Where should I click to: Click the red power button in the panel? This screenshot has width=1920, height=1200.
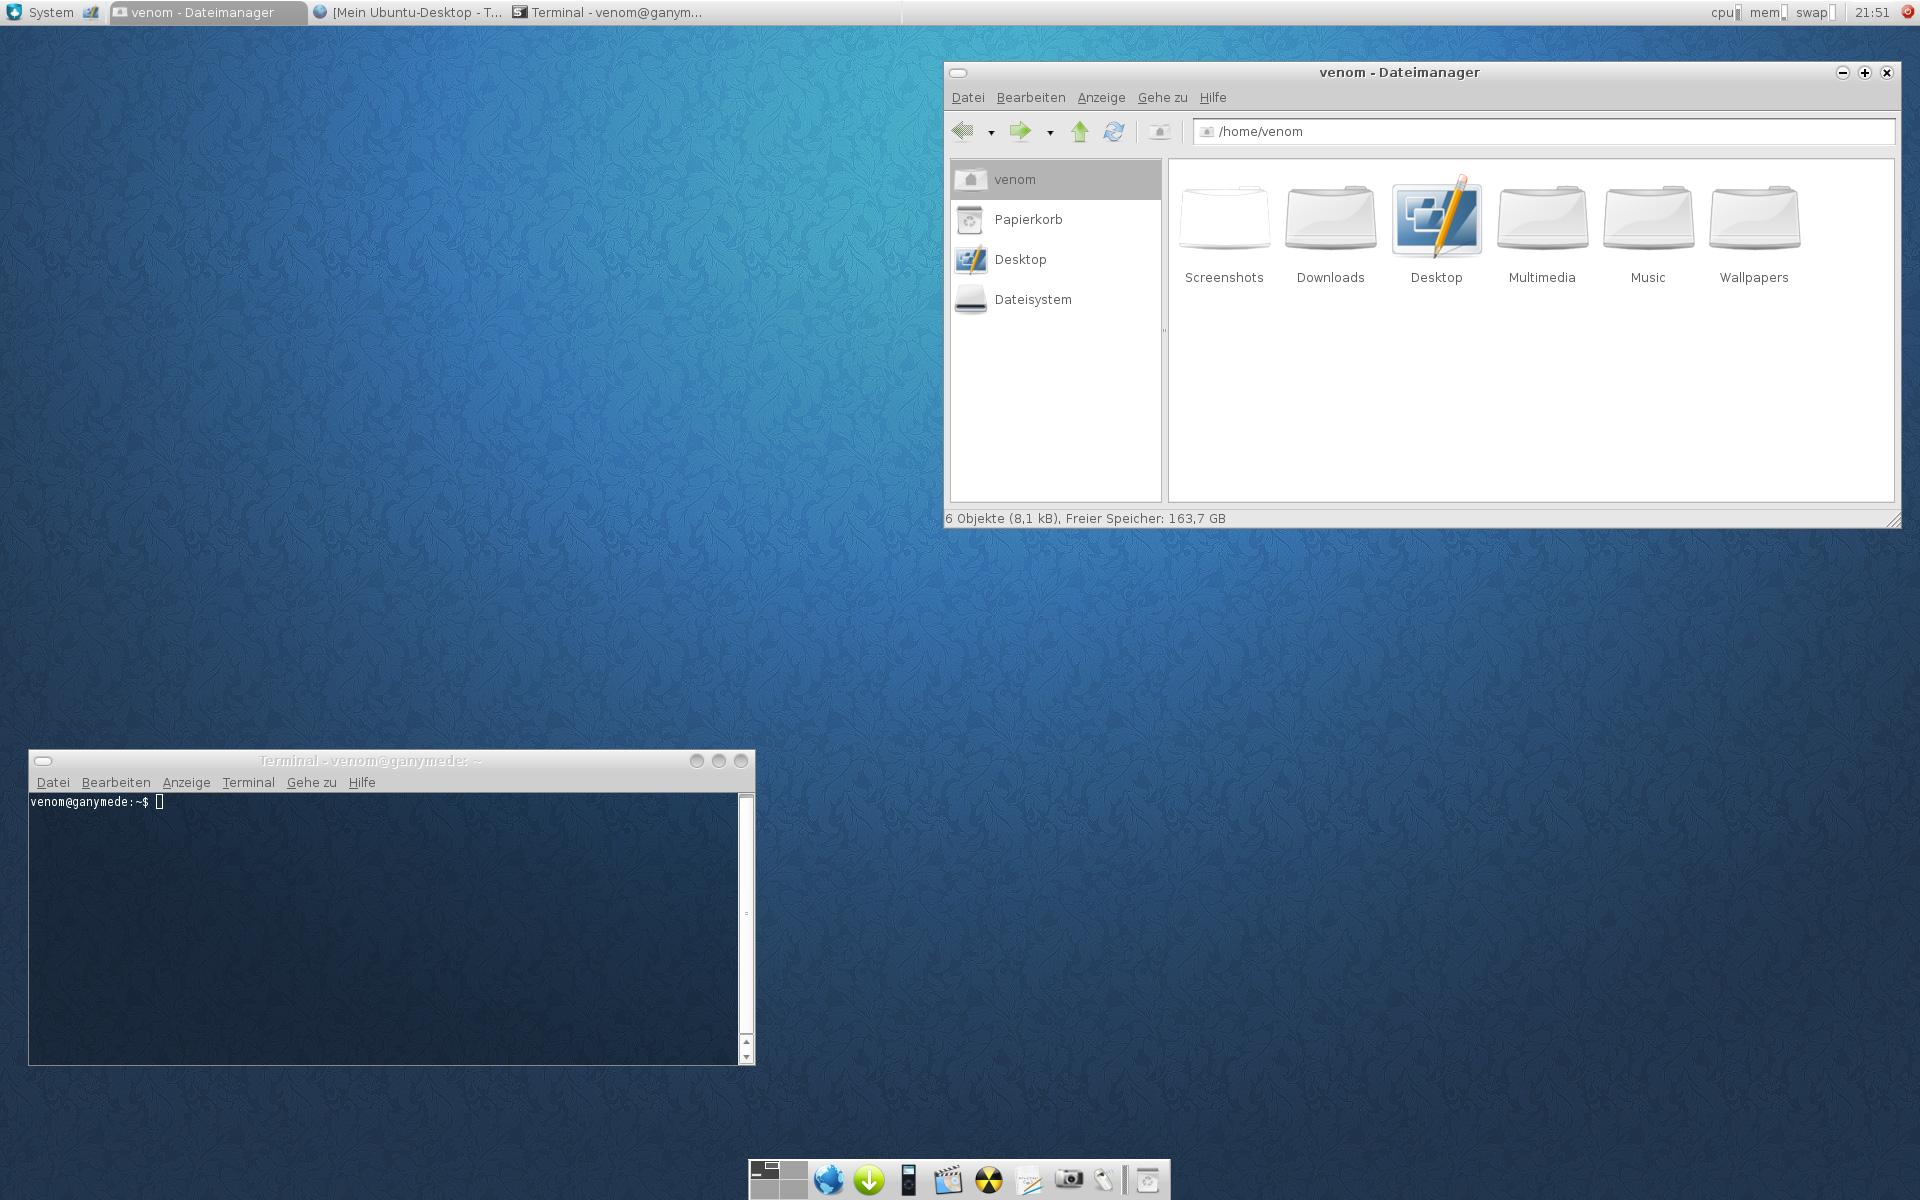pos(1907,12)
